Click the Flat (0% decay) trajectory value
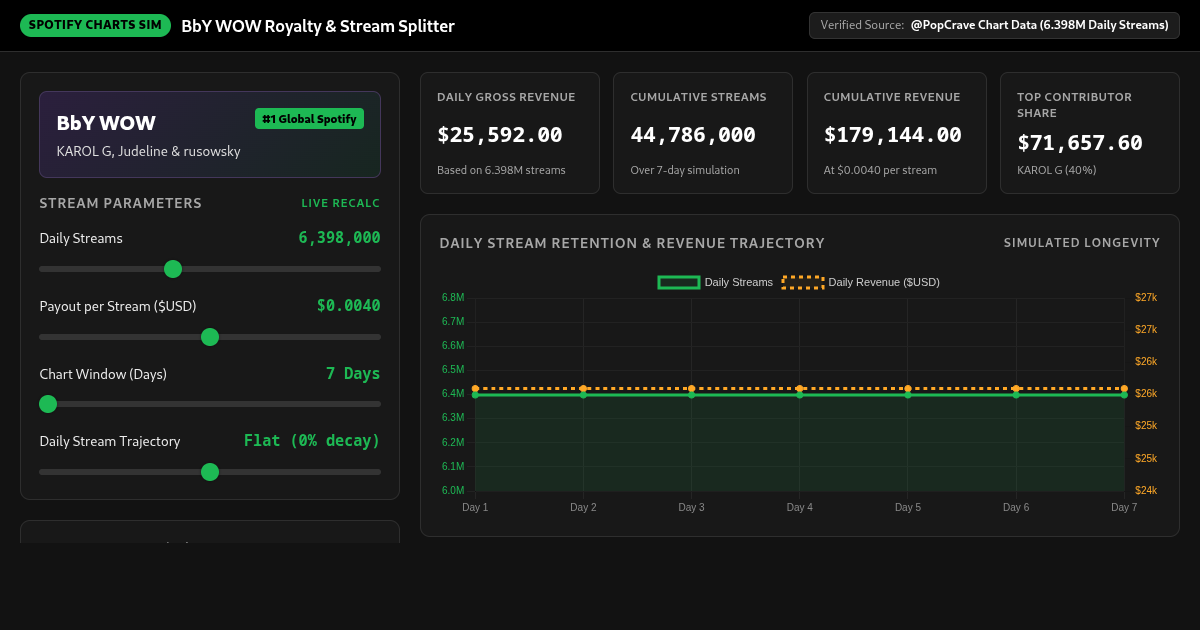This screenshot has width=1200, height=630. coord(312,440)
